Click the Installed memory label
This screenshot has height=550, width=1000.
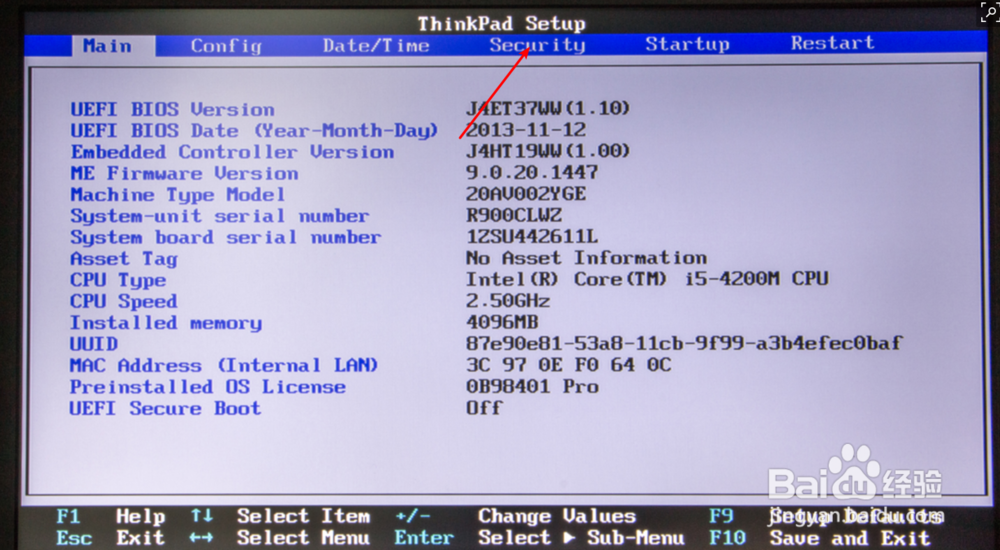point(166,323)
